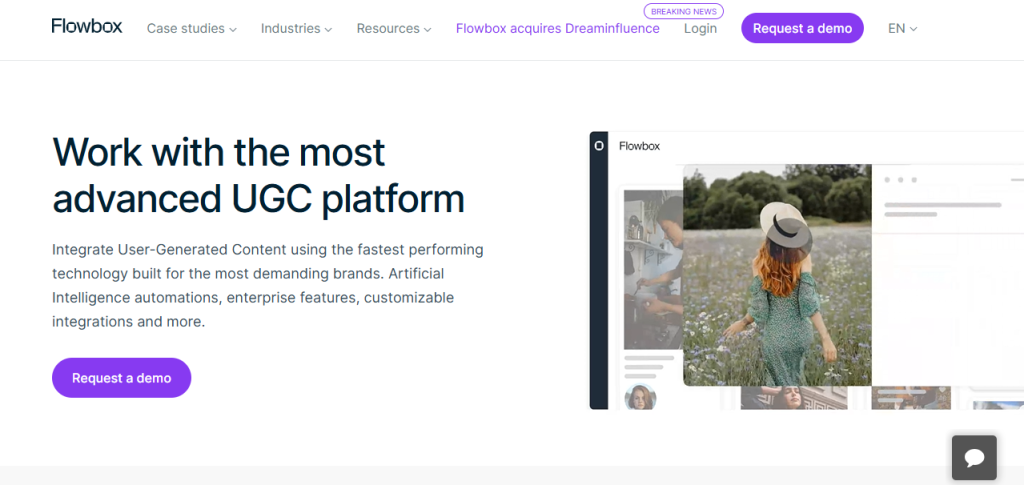The image size is (1024, 485).
Task: Click the Flowbox logo in the header
Action: point(87,27)
